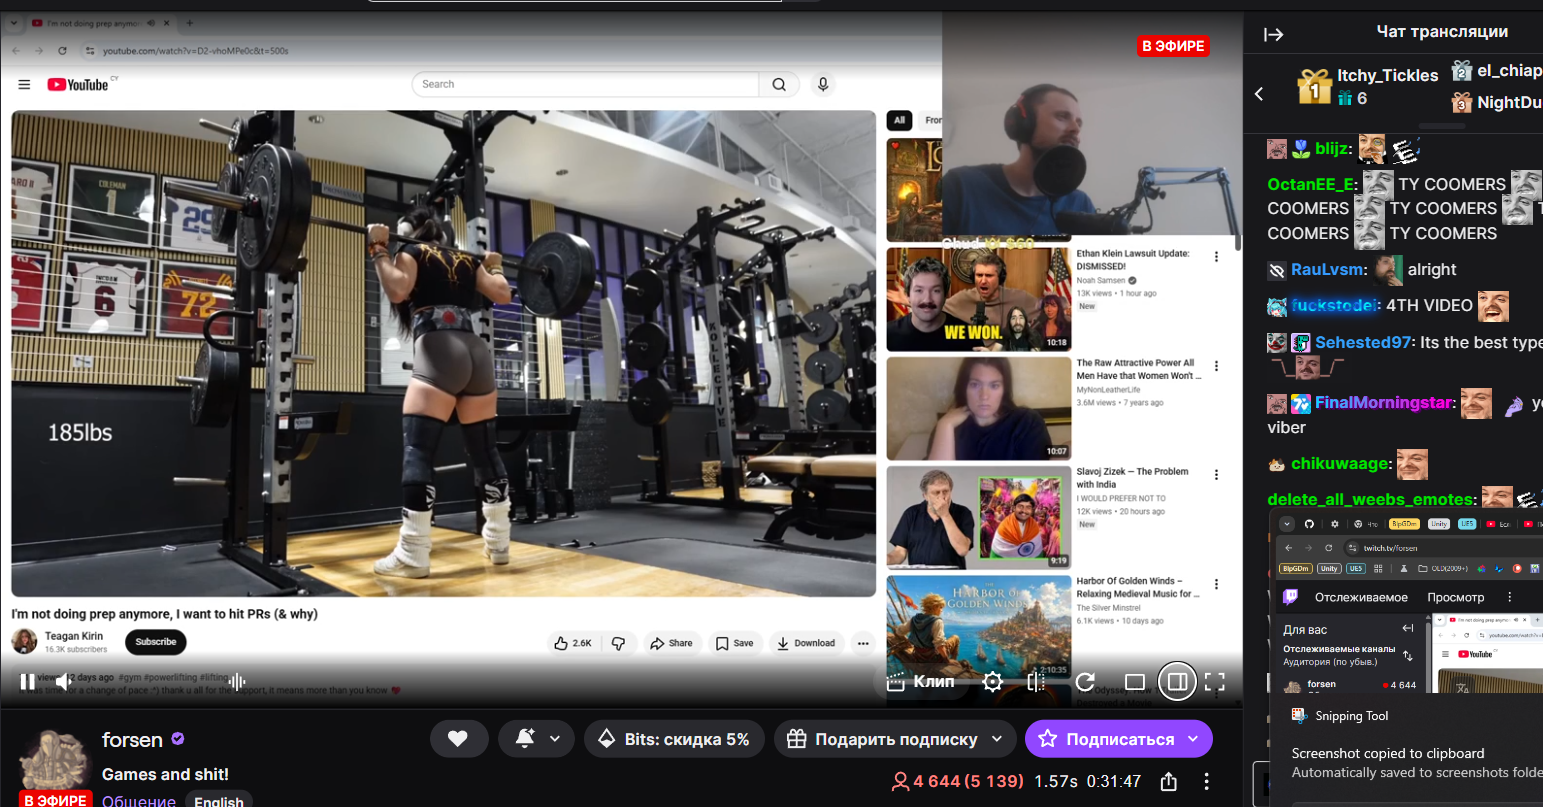Toggle the side chat panel layout icon

click(x=1177, y=682)
